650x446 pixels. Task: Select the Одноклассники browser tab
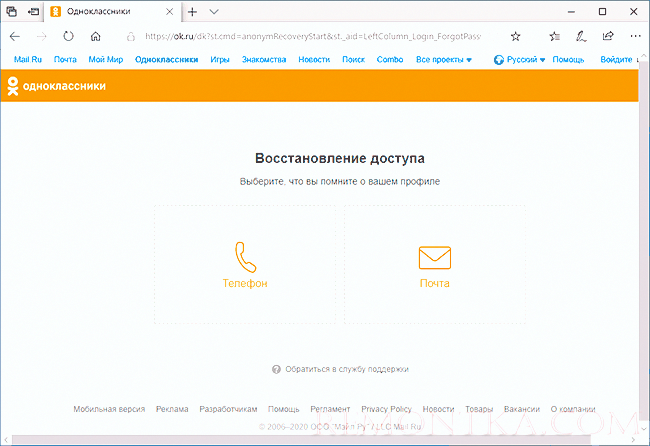(112, 12)
